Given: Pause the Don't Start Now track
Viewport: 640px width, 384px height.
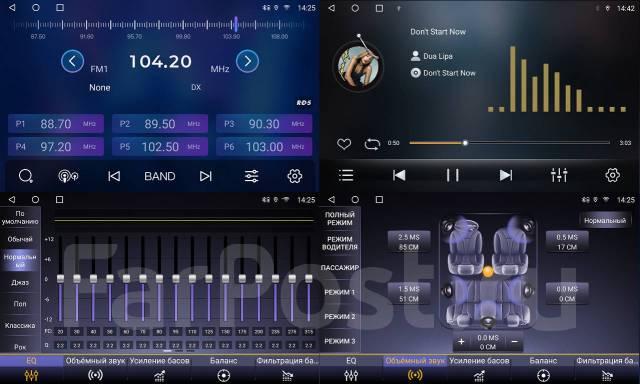Looking at the screenshot, I should point(453,175).
